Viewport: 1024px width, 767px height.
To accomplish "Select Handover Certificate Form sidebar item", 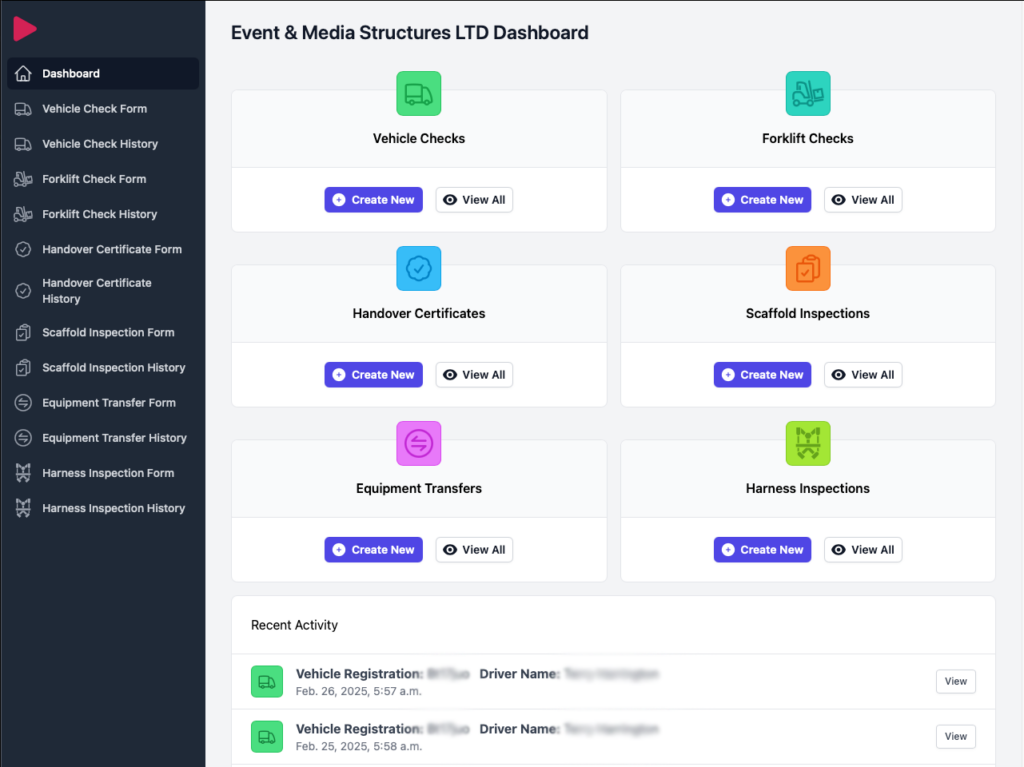I will tap(111, 249).
